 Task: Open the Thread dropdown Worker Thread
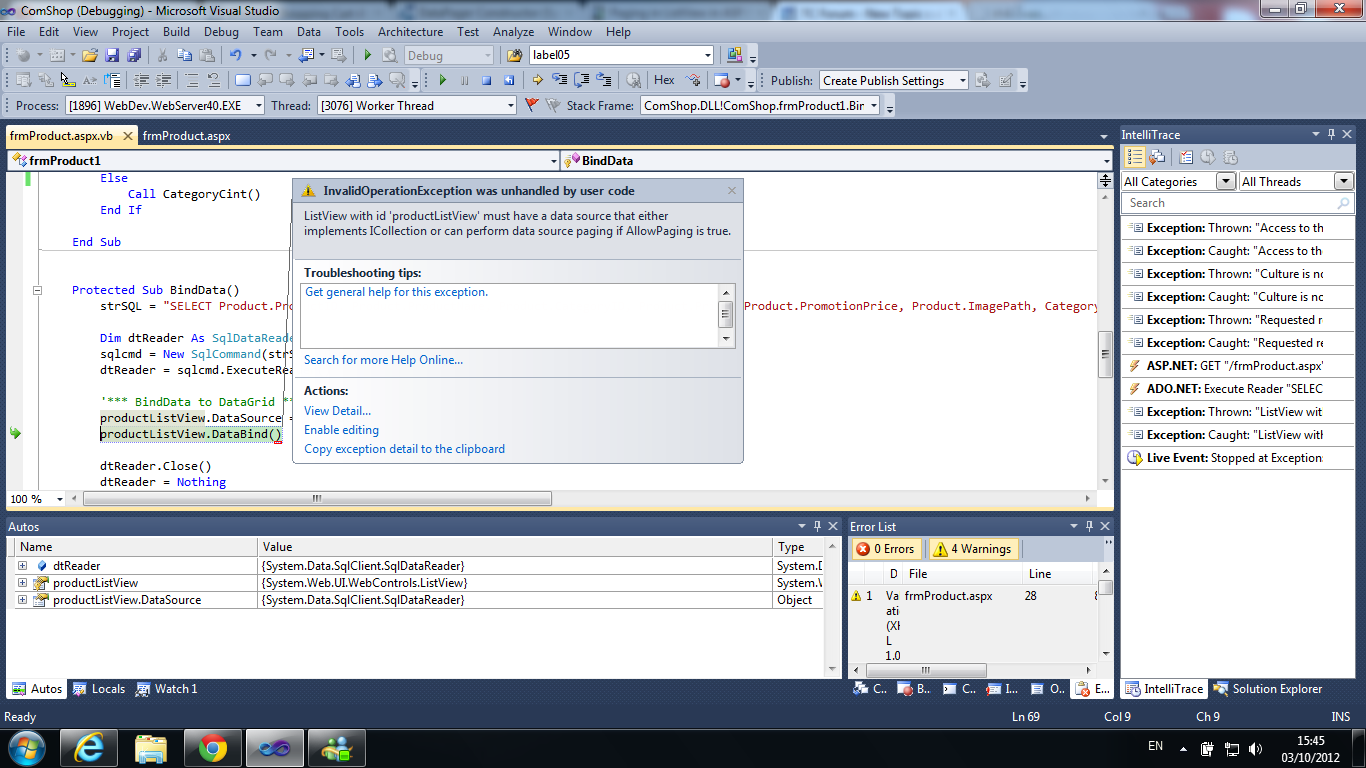pos(417,105)
